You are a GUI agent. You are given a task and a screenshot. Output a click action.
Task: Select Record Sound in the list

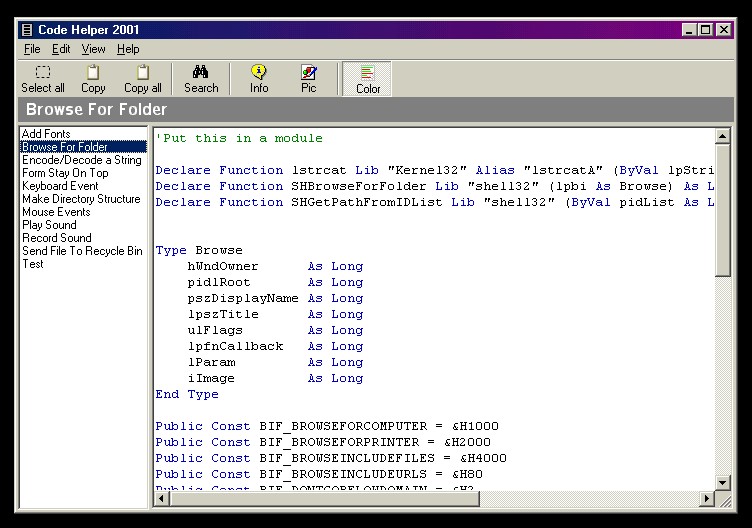pyautogui.click(x=83, y=237)
